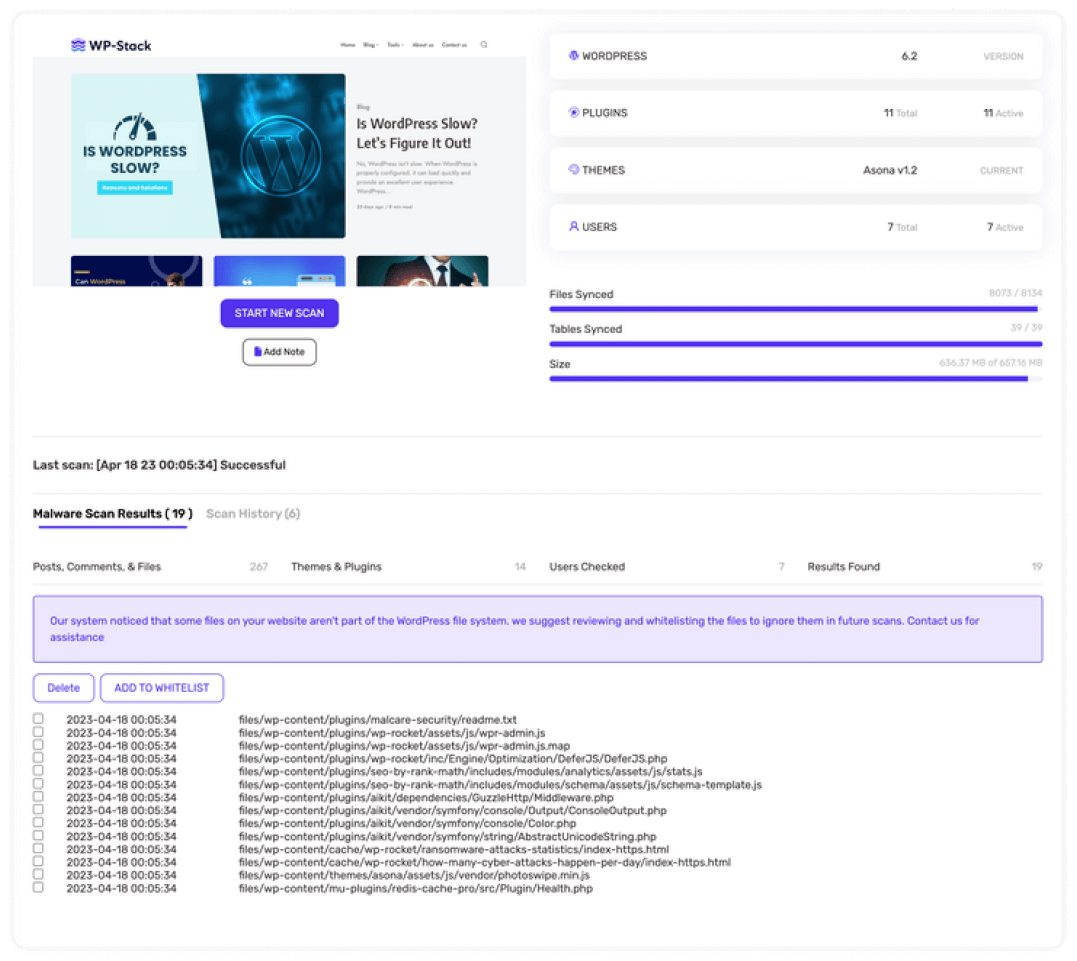Click ADD TO WHITELIST
Viewport: 1077px width, 961px height.
click(161, 688)
